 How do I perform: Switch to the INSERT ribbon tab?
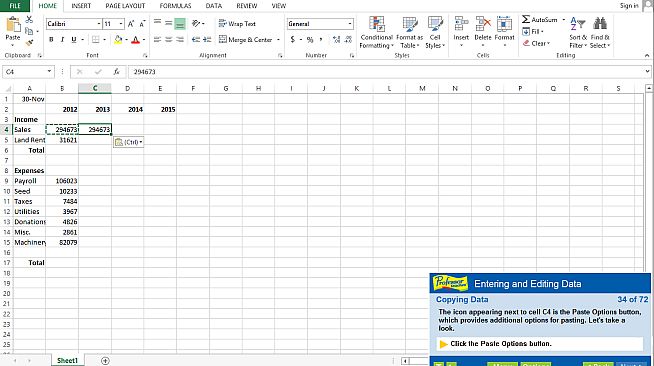(81, 6)
